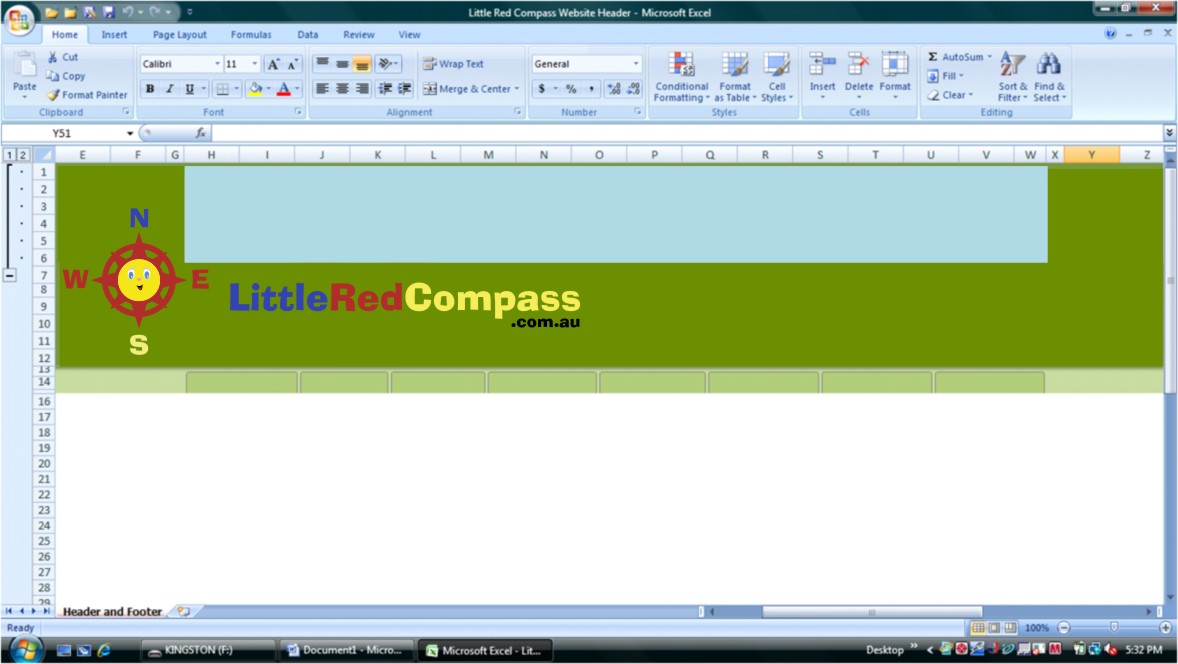Screen dimensions: 1178x664
Task: Collapse the row group using the minus outline button
Action: (x=9, y=274)
